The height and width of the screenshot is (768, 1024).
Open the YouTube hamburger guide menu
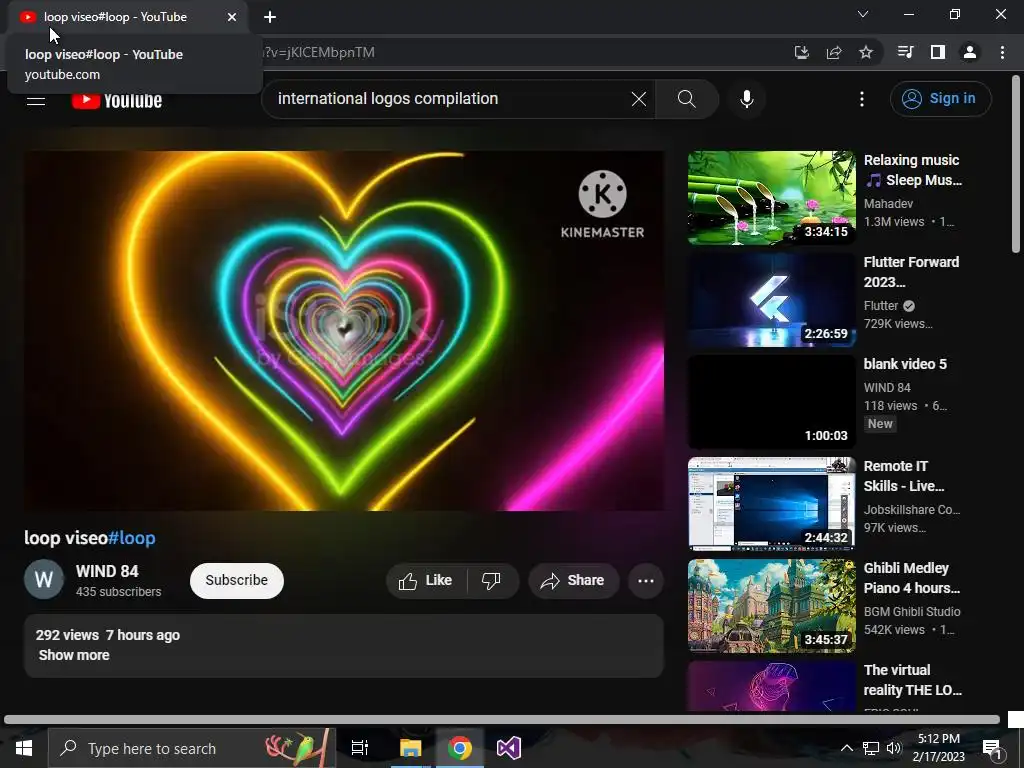[x=36, y=101]
